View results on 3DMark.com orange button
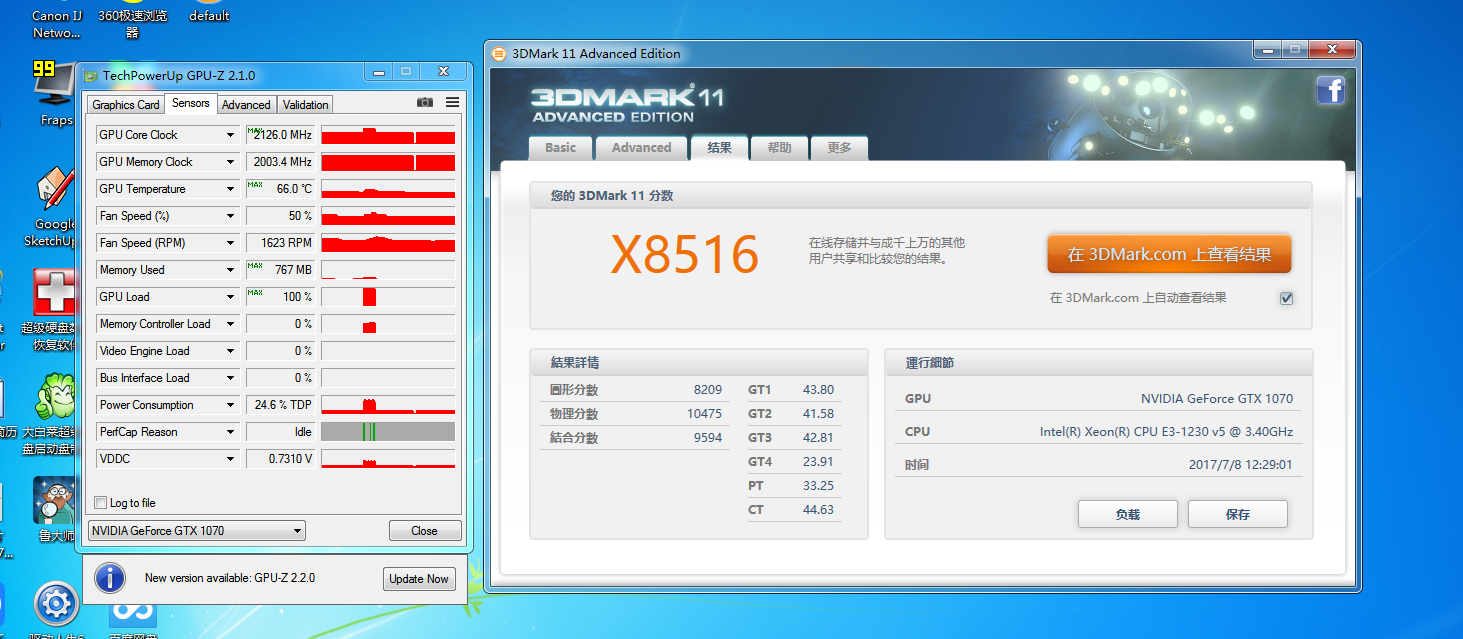The height and width of the screenshot is (639, 1463). 1169,255
